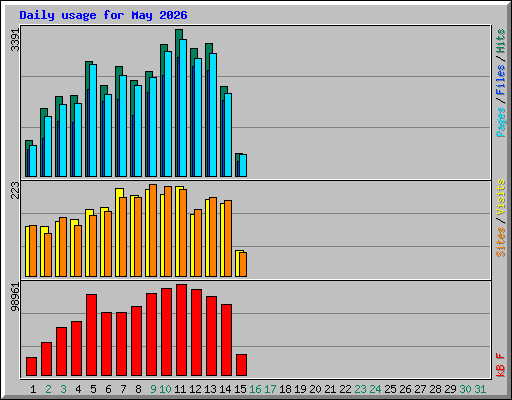Click day label 10 on the axis
This screenshot has width=512, height=400.
click(x=165, y=389)
